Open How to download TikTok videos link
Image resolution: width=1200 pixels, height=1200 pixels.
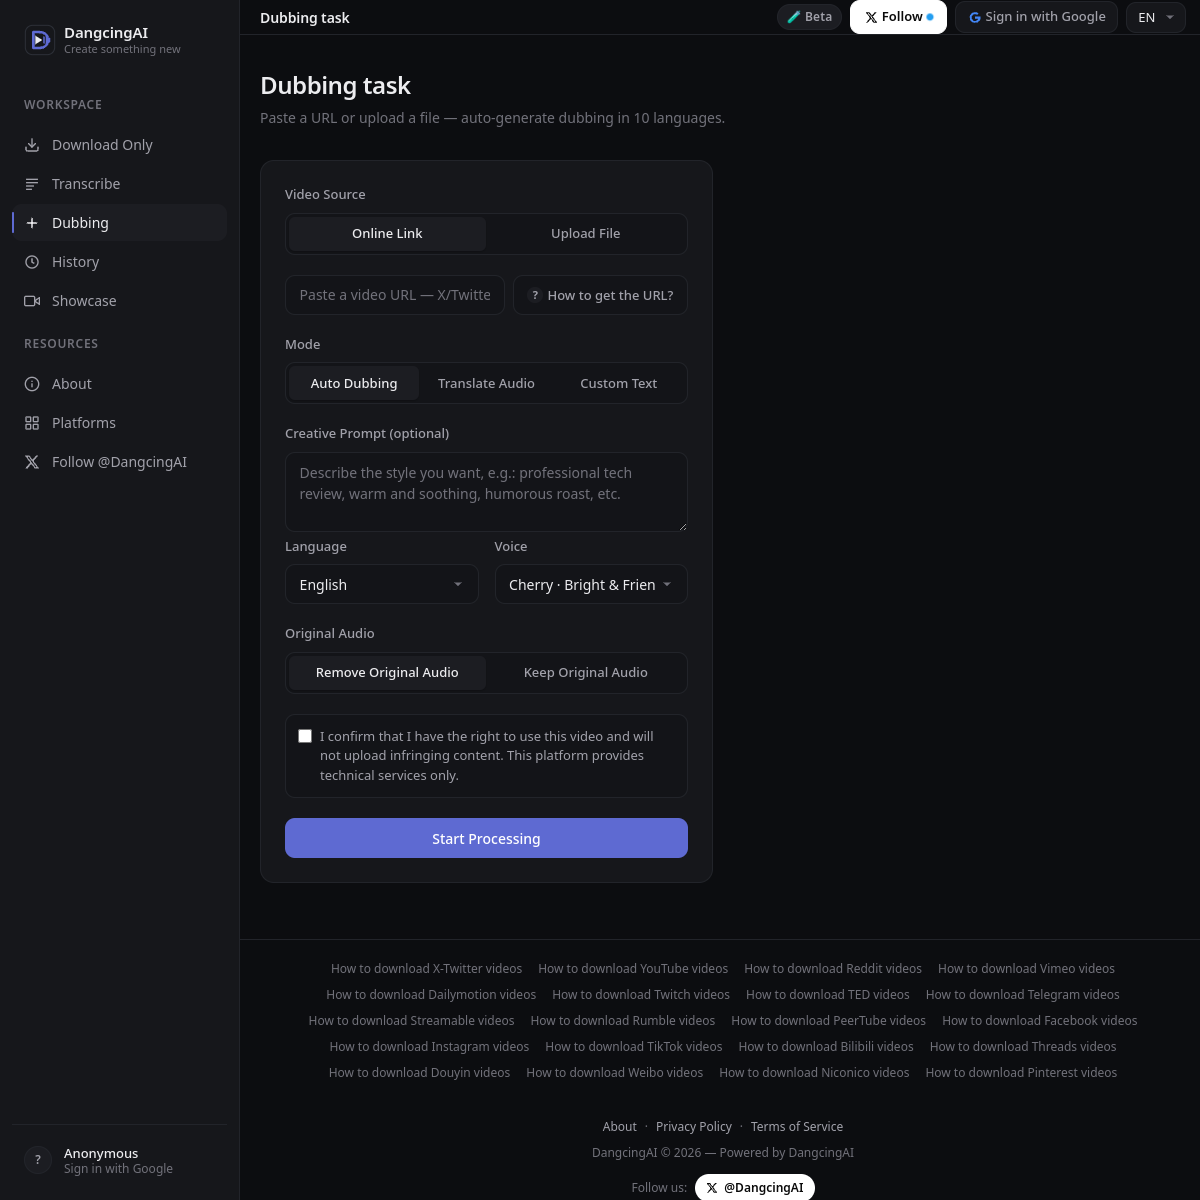tap(634, 1046)
